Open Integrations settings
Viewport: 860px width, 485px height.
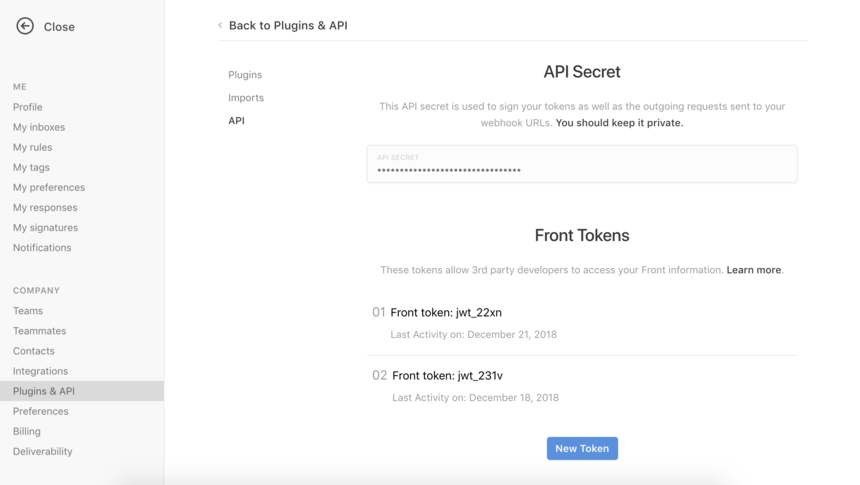(x=41, y=371)
